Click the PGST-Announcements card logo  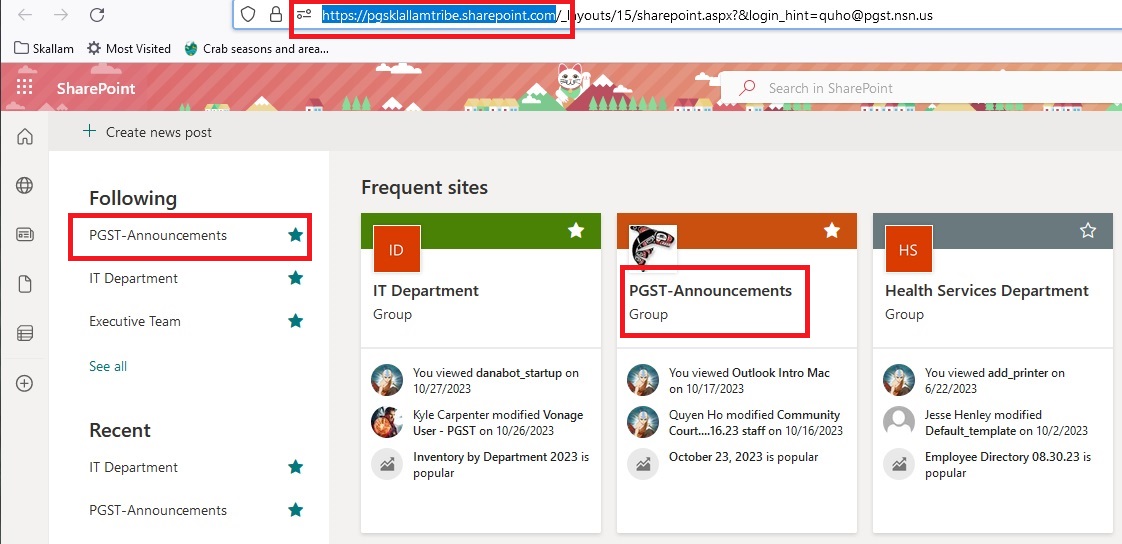tap(652, 248)
